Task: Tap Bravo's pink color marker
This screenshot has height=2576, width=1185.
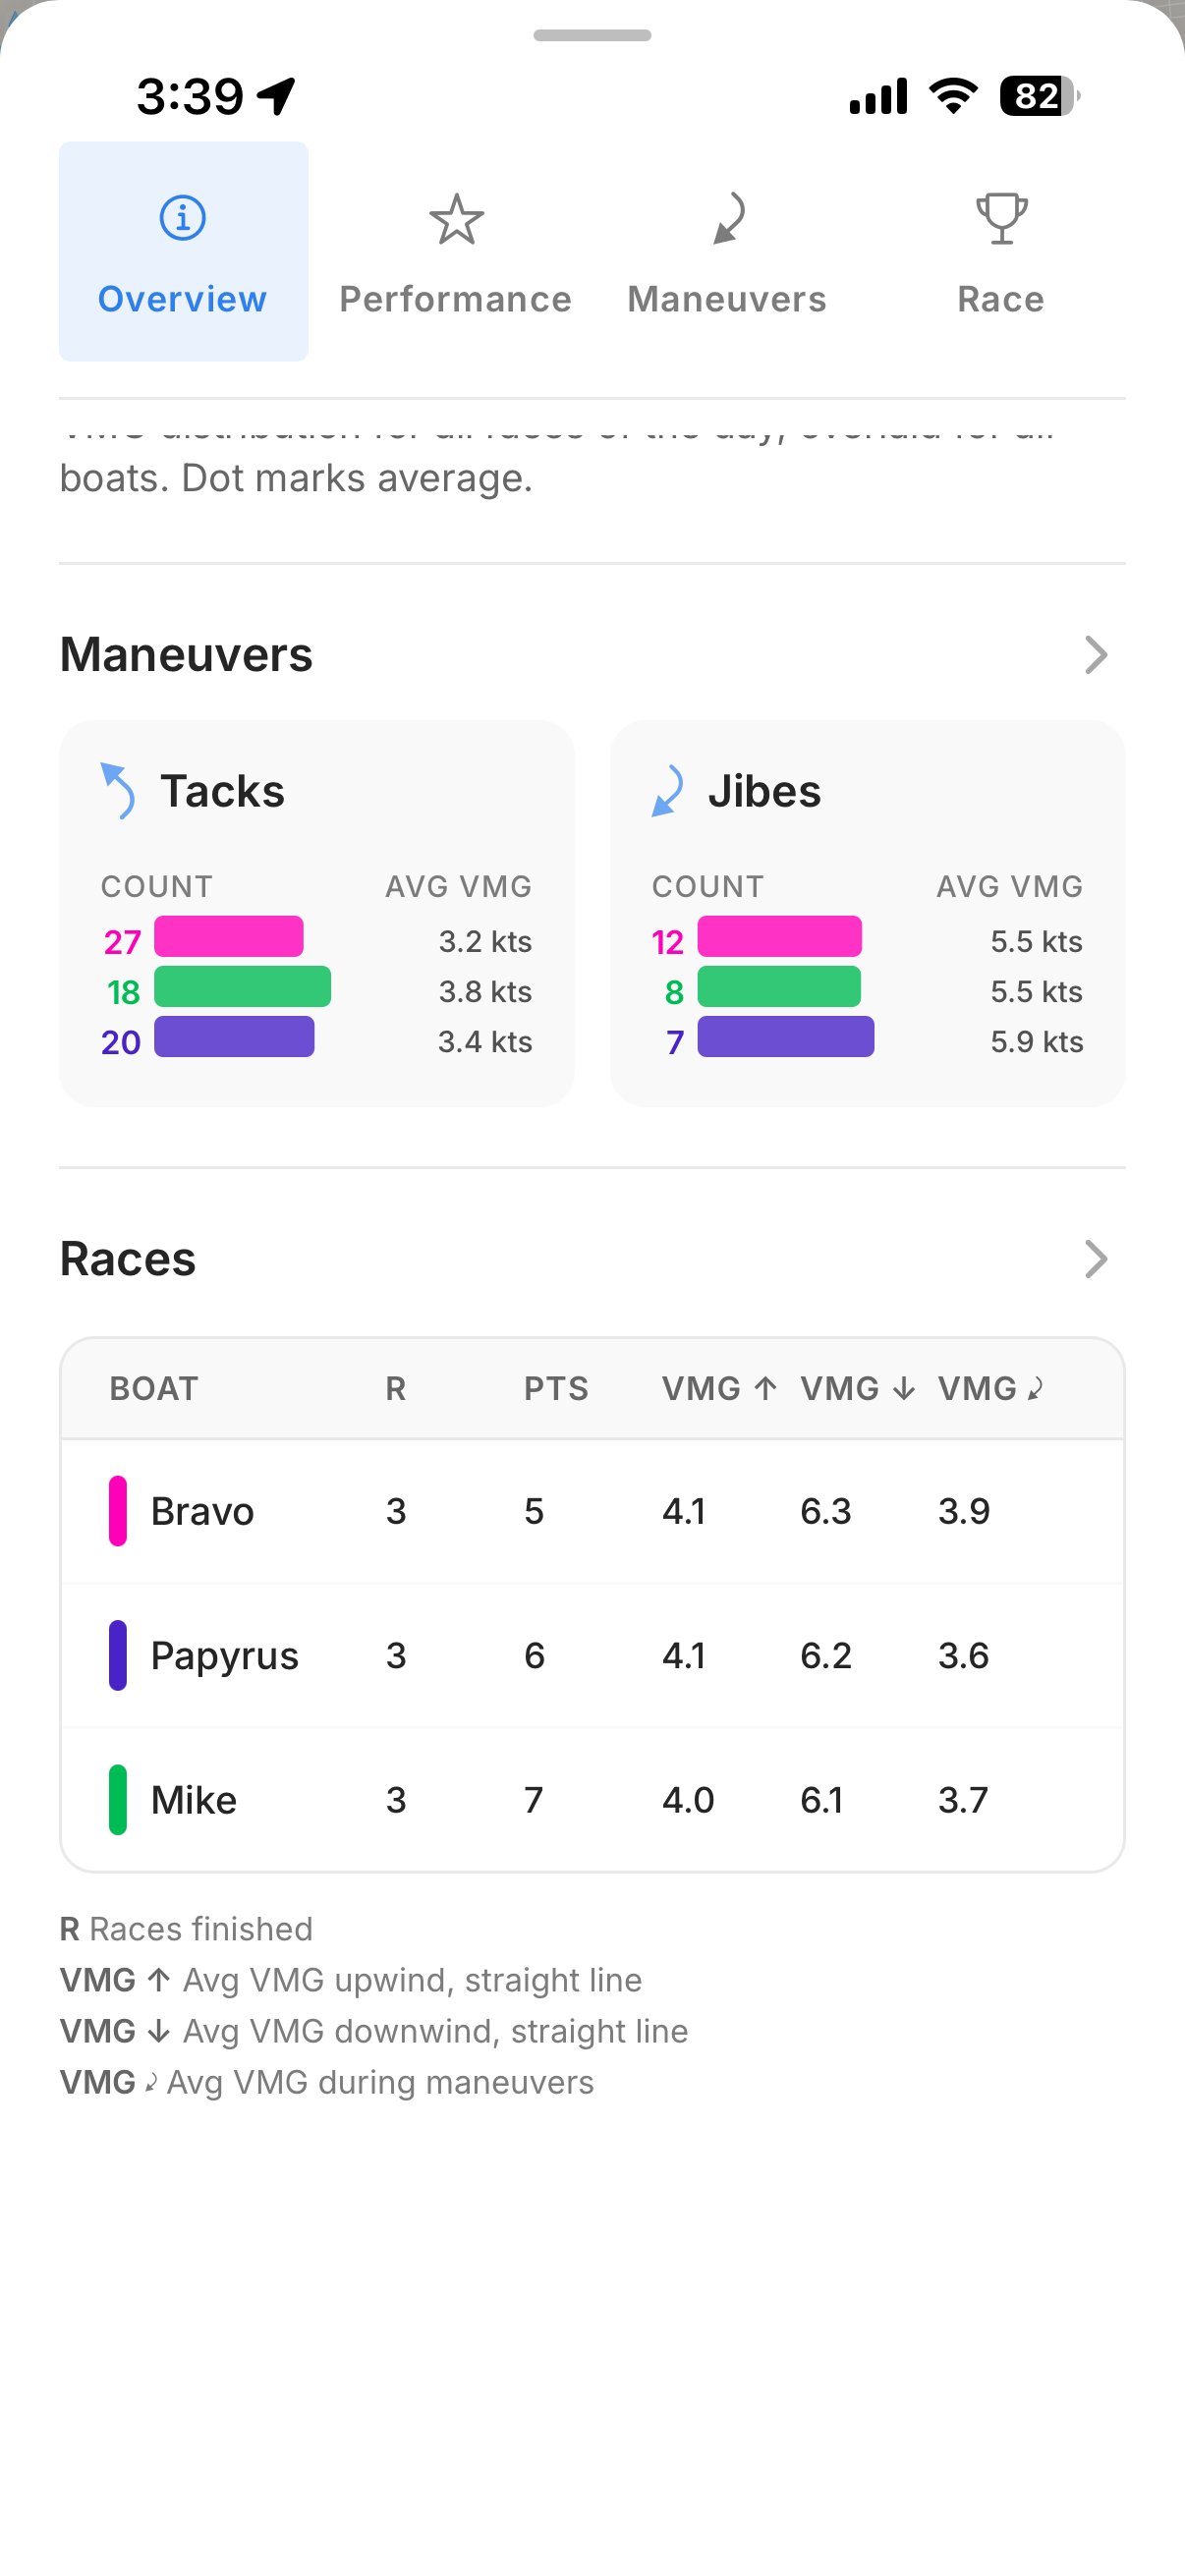Action: pos(119,1511)
